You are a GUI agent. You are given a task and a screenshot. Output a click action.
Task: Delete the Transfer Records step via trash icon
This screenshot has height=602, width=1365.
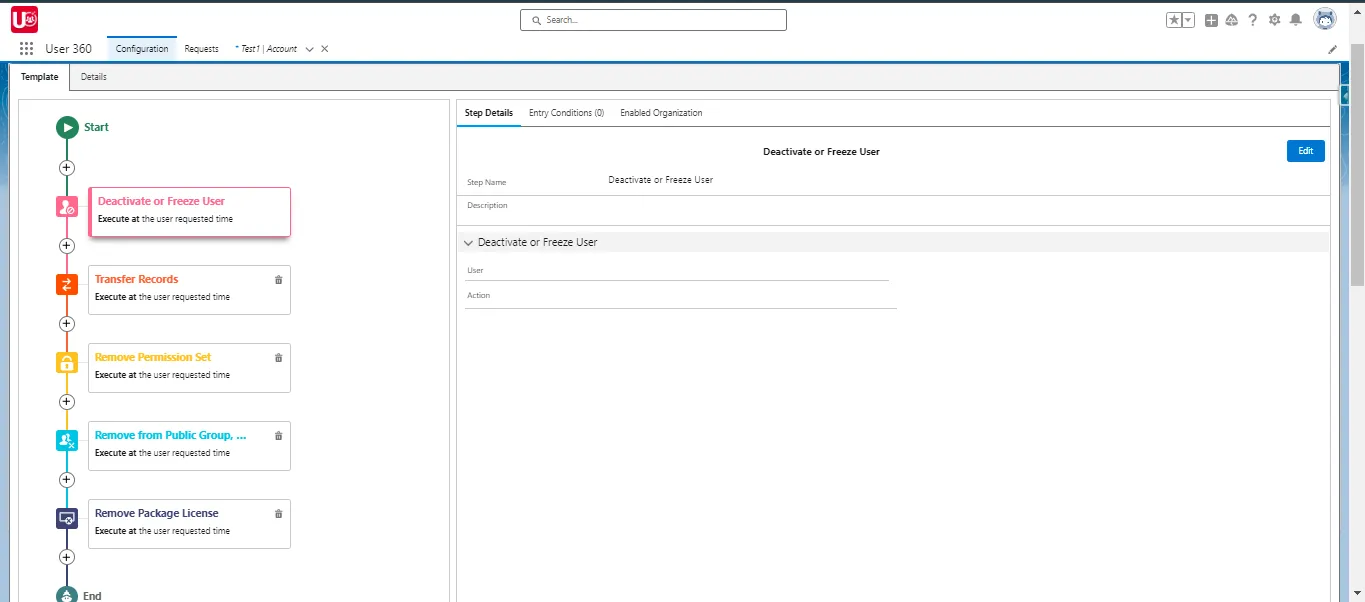(278, 279)
